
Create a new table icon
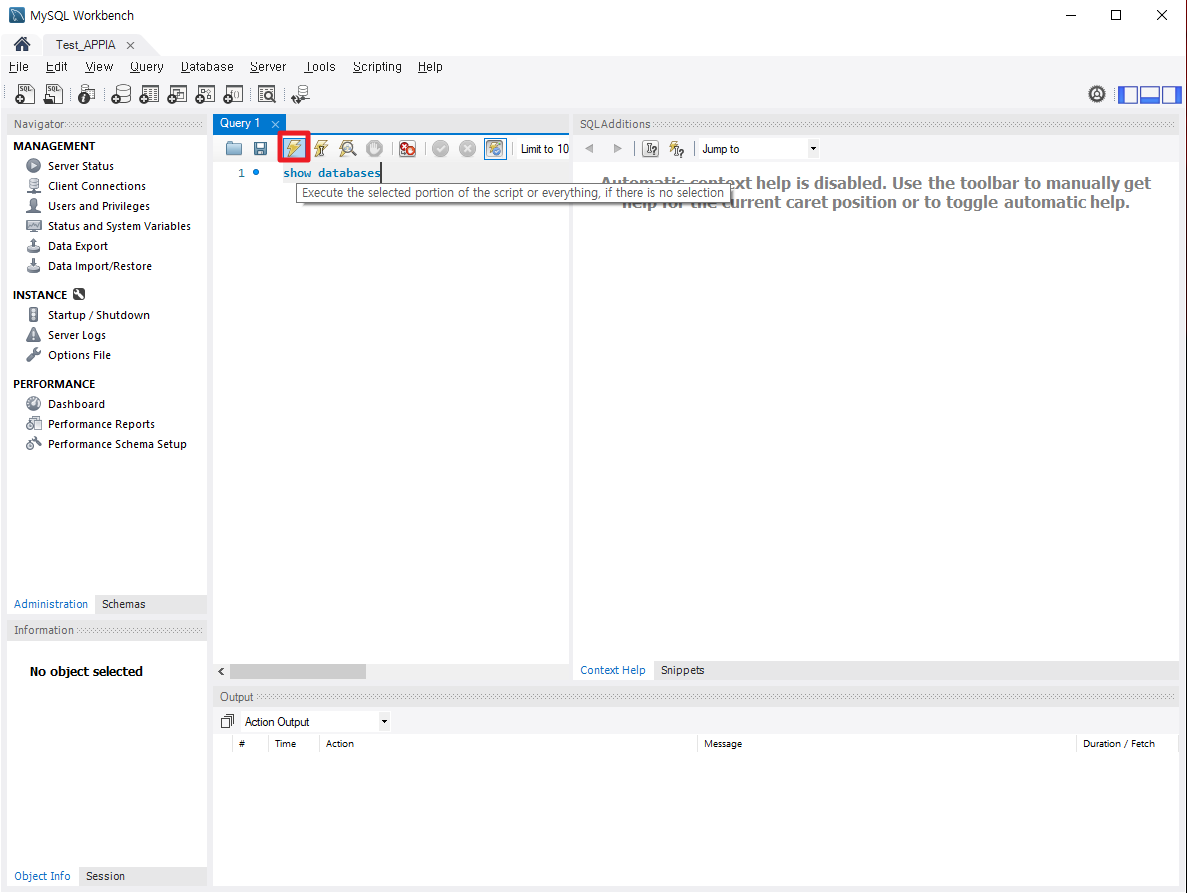tap(149, 94)
